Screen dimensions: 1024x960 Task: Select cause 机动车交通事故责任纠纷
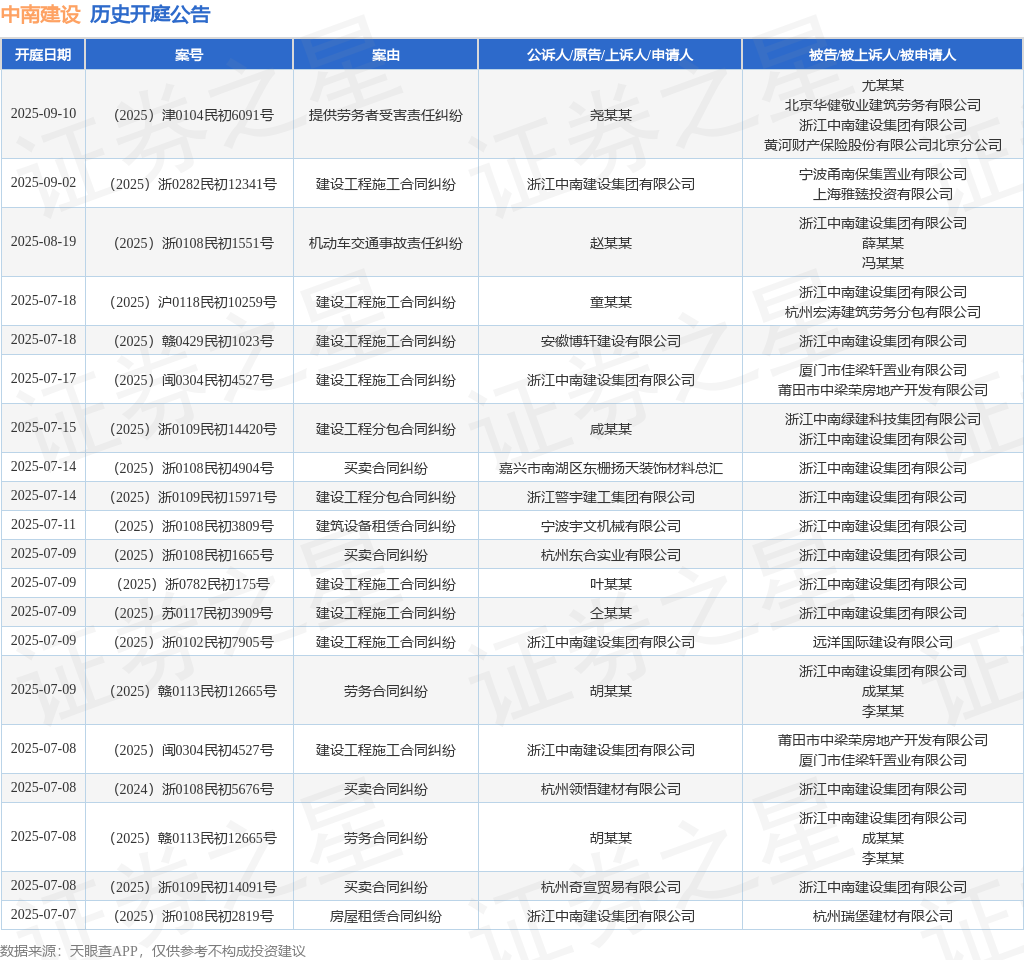point(385,244)
